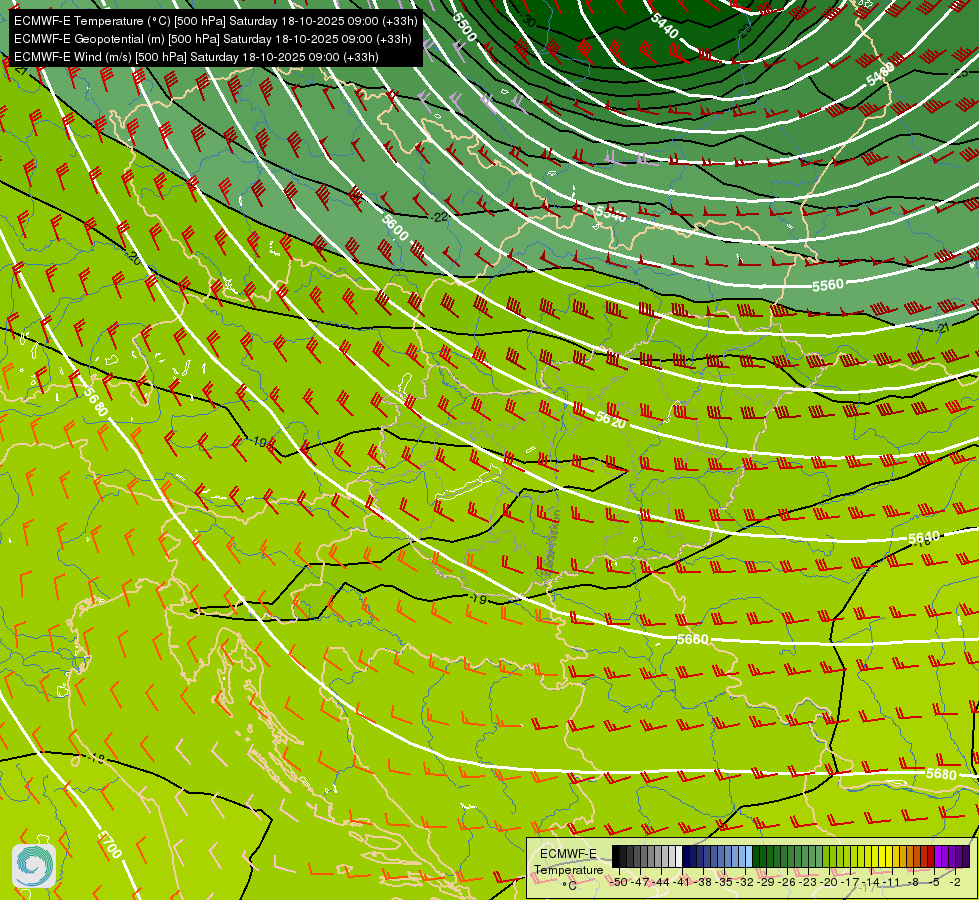Pick the bright yellow swatch above -11
Screen dimensions: 979x900
889,856
